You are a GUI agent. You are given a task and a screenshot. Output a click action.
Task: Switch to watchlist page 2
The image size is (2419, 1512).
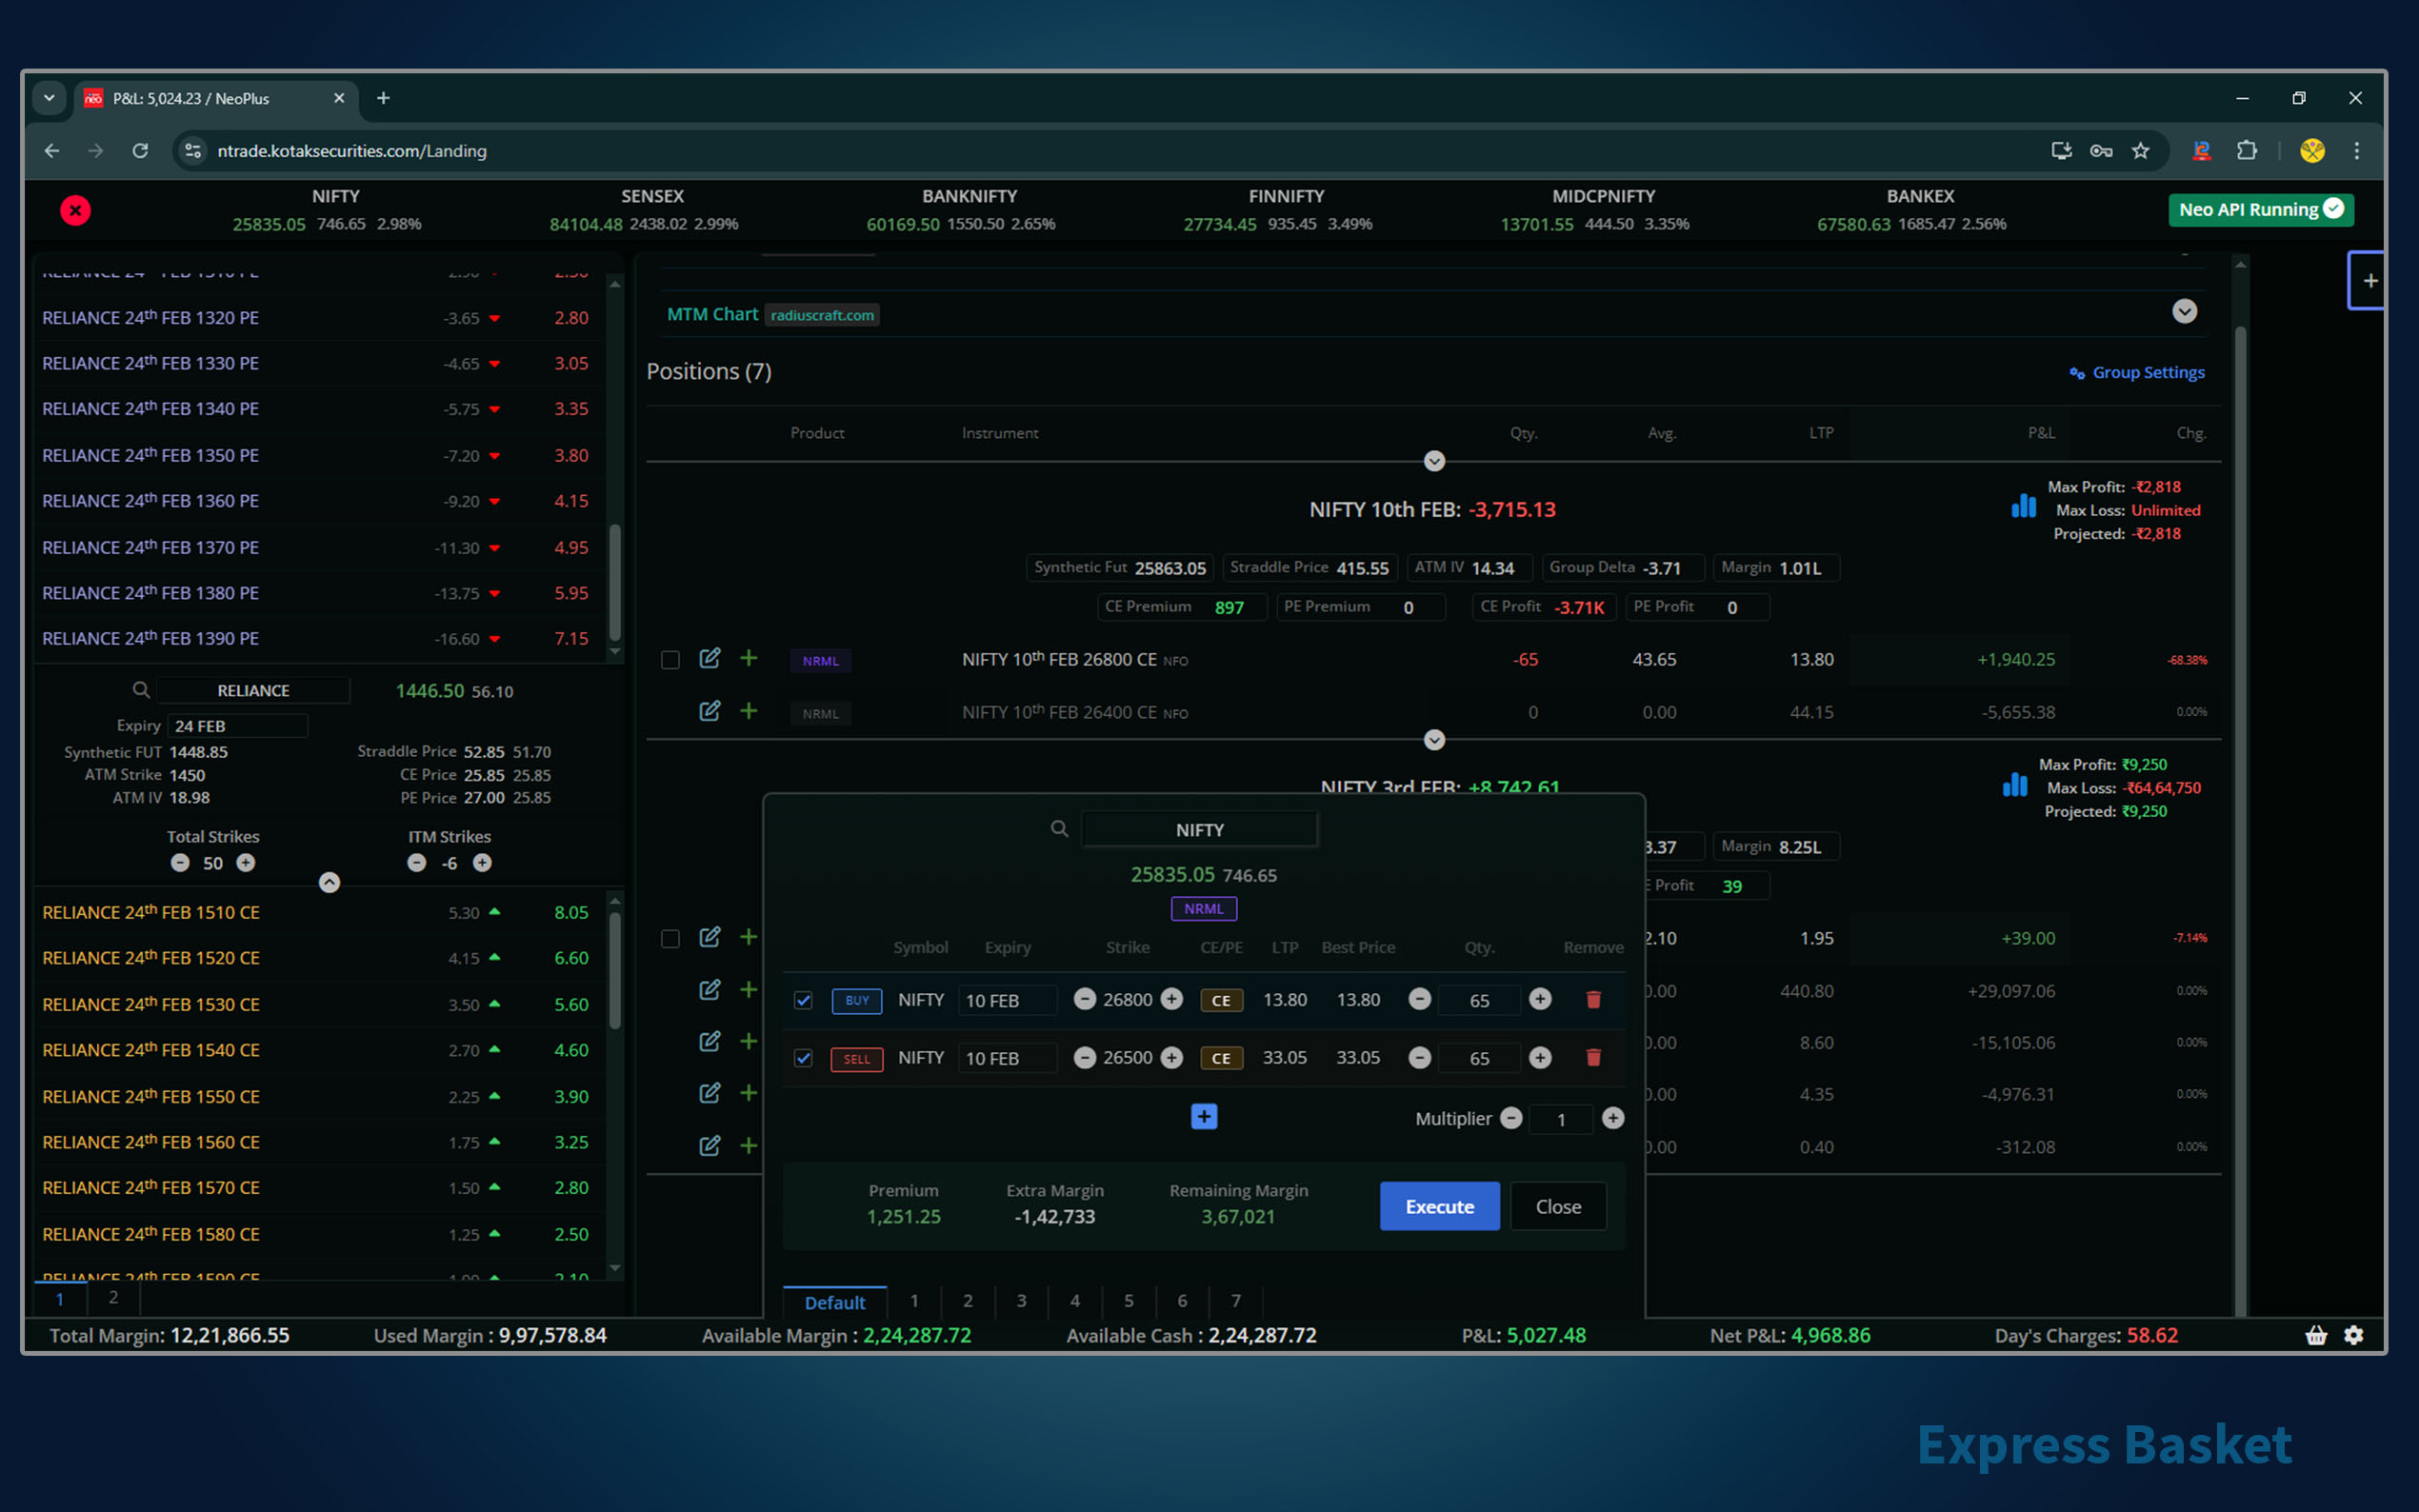point(113,1298)
